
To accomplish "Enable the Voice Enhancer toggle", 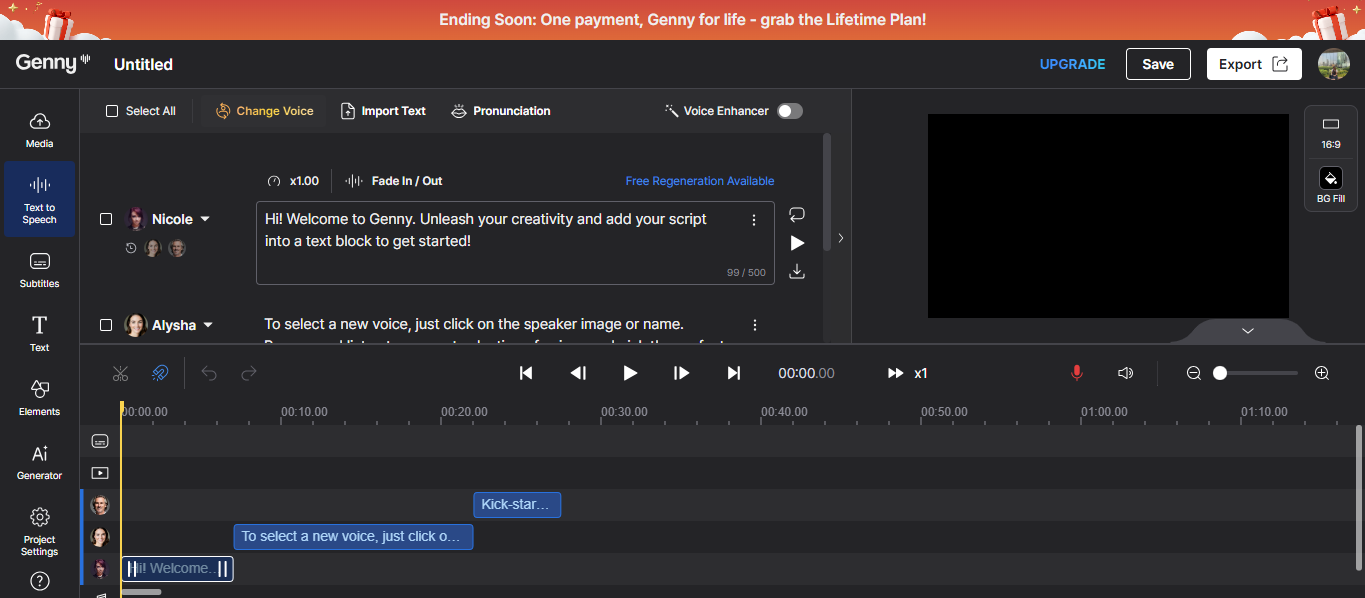I will tap(789, 111).
